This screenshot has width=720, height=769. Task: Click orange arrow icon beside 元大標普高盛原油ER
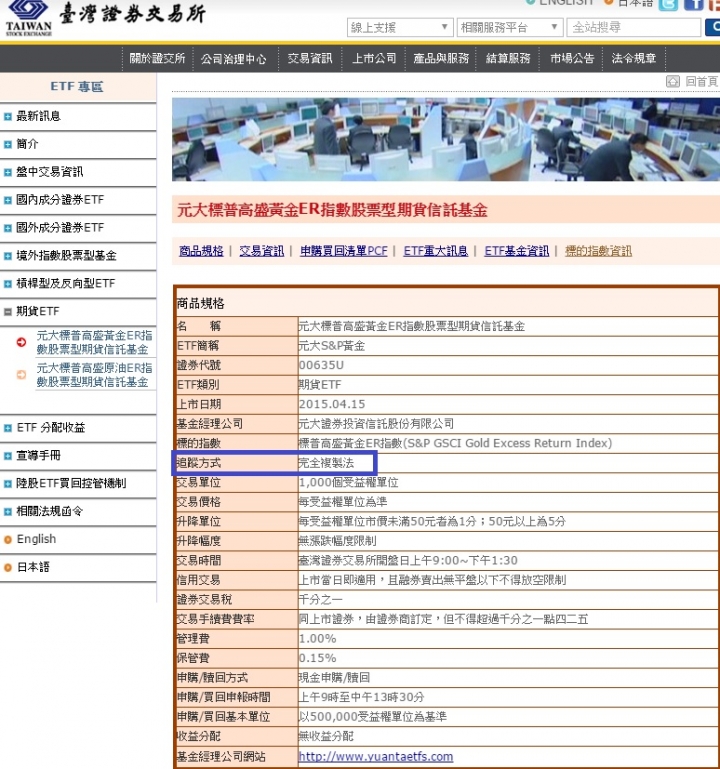point(21,375)
